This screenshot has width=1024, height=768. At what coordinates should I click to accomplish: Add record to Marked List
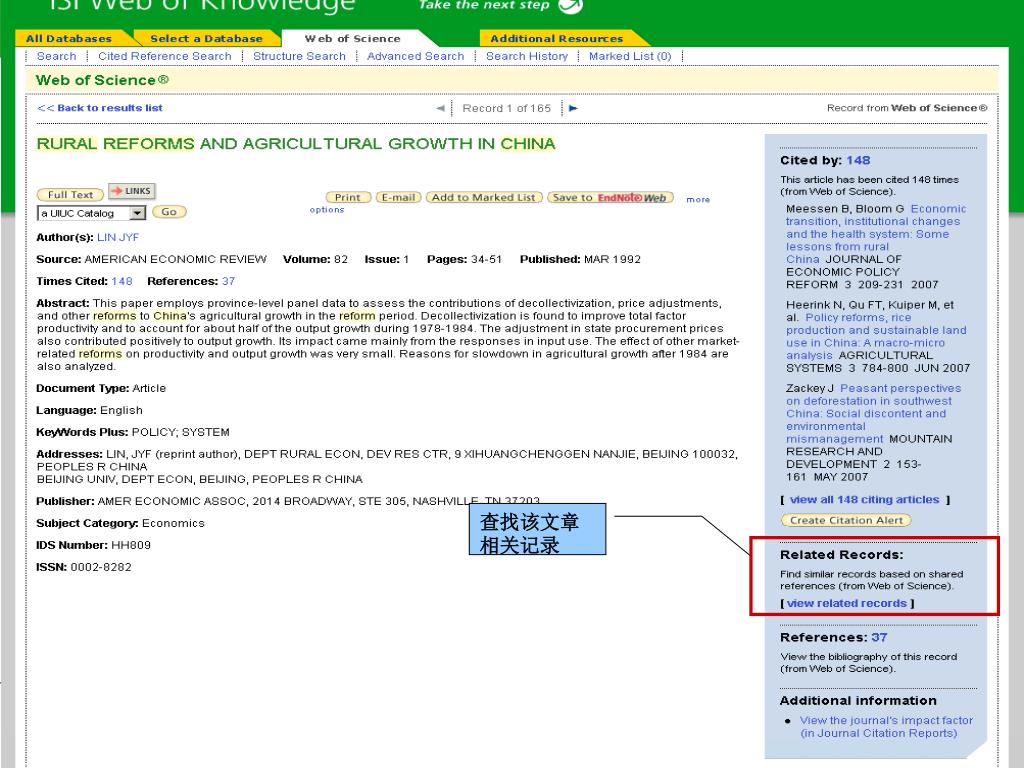484,197
